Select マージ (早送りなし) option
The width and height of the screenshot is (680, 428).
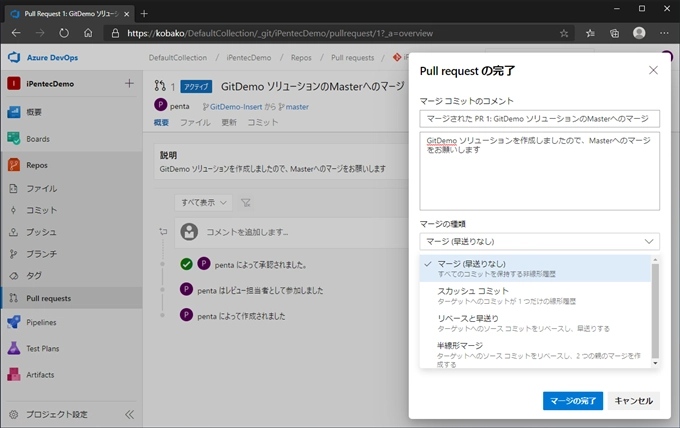point(535,268)
